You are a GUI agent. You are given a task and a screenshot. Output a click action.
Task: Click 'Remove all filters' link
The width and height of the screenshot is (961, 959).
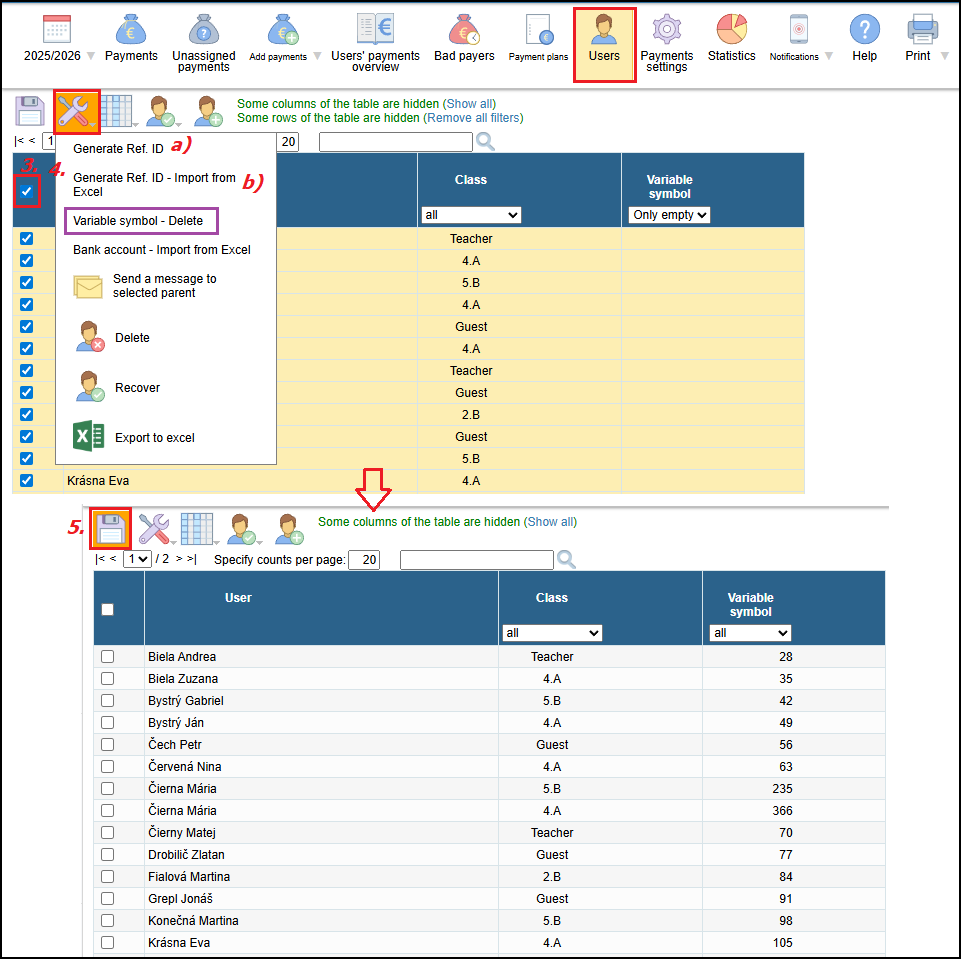[x=473, y=118]
